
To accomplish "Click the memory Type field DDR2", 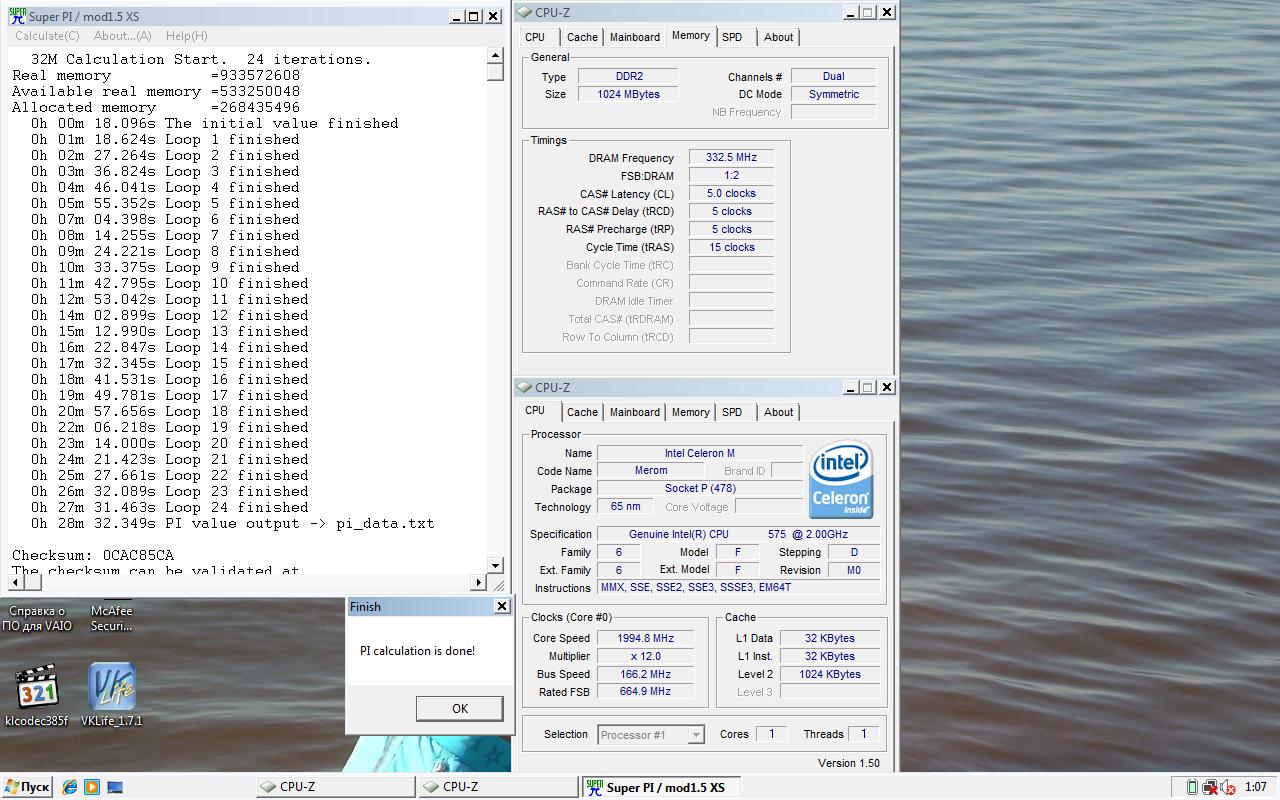I will (628, 77).
